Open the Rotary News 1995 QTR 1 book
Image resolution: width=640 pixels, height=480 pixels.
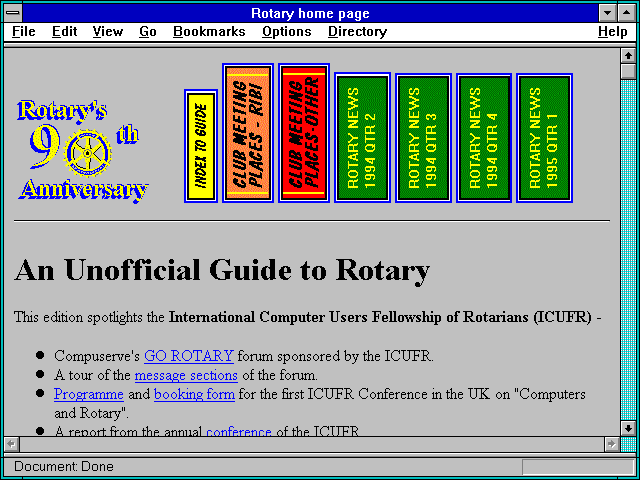point(544,138)
